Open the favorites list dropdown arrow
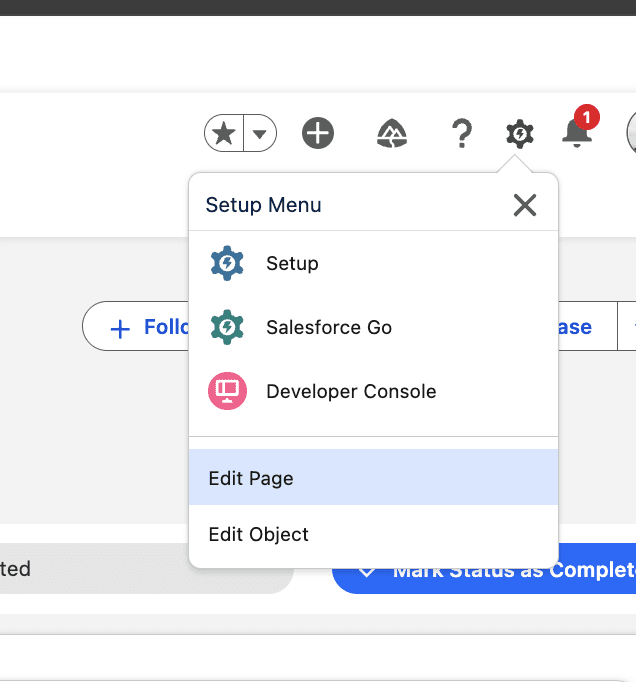Viewport: 636px width, 682px height. pyautogui.click(x=260, y=133)
